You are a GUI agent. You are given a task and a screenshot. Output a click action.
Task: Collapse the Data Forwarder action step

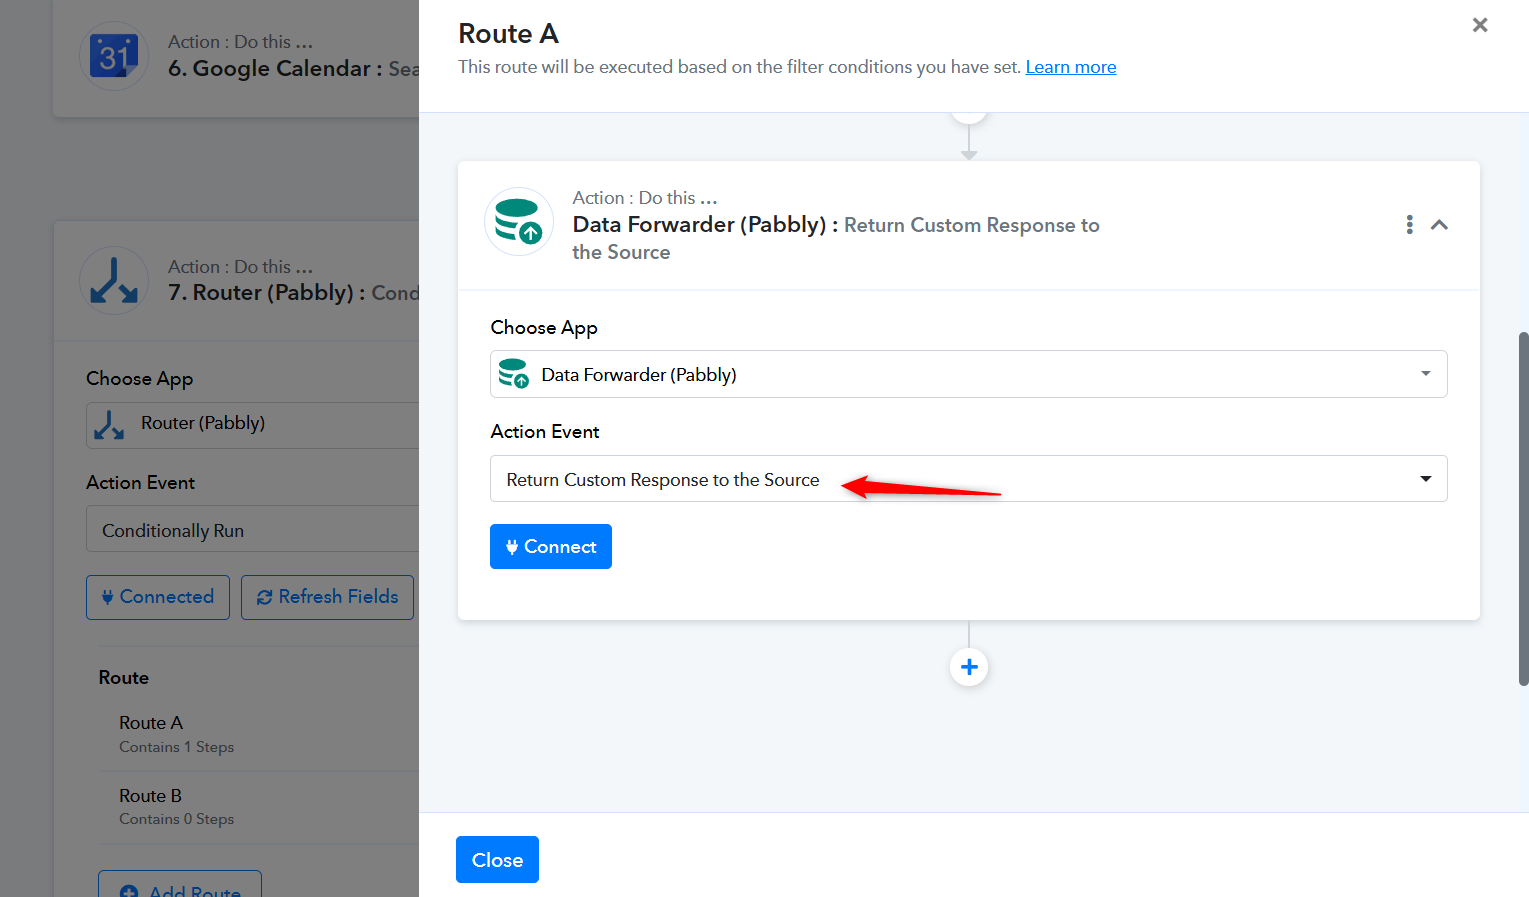(1440, 225)
